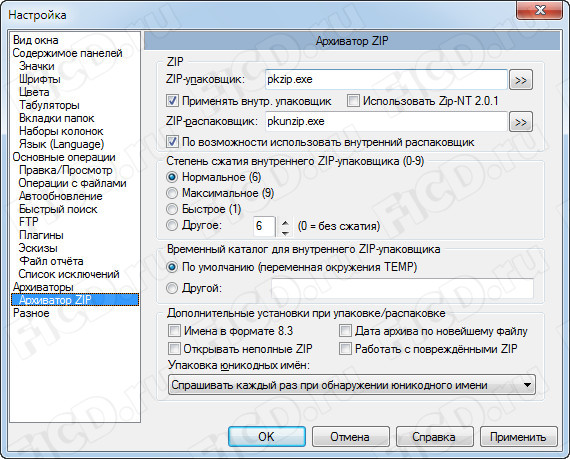Check 'Имена в формате 8.3' option

[x=174, y=331]
